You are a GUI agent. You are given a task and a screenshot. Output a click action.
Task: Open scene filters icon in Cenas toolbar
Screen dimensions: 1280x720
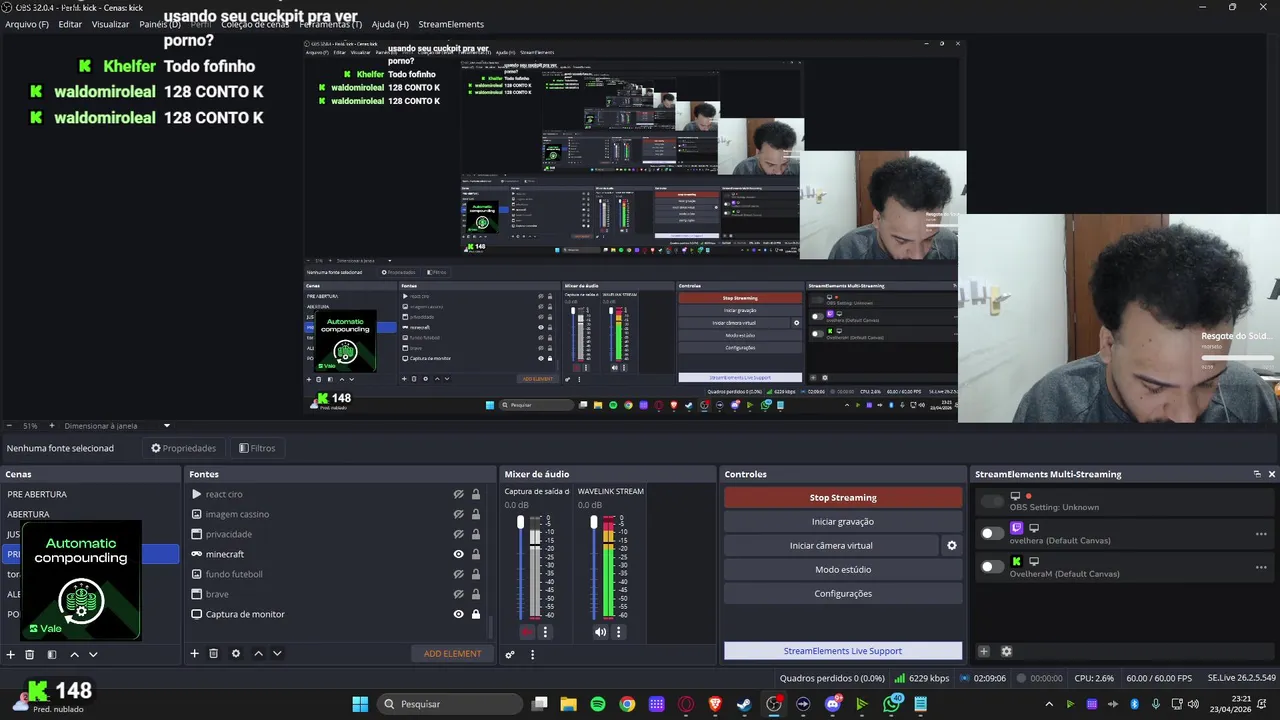pyautogui.click(x=52, y=654)
